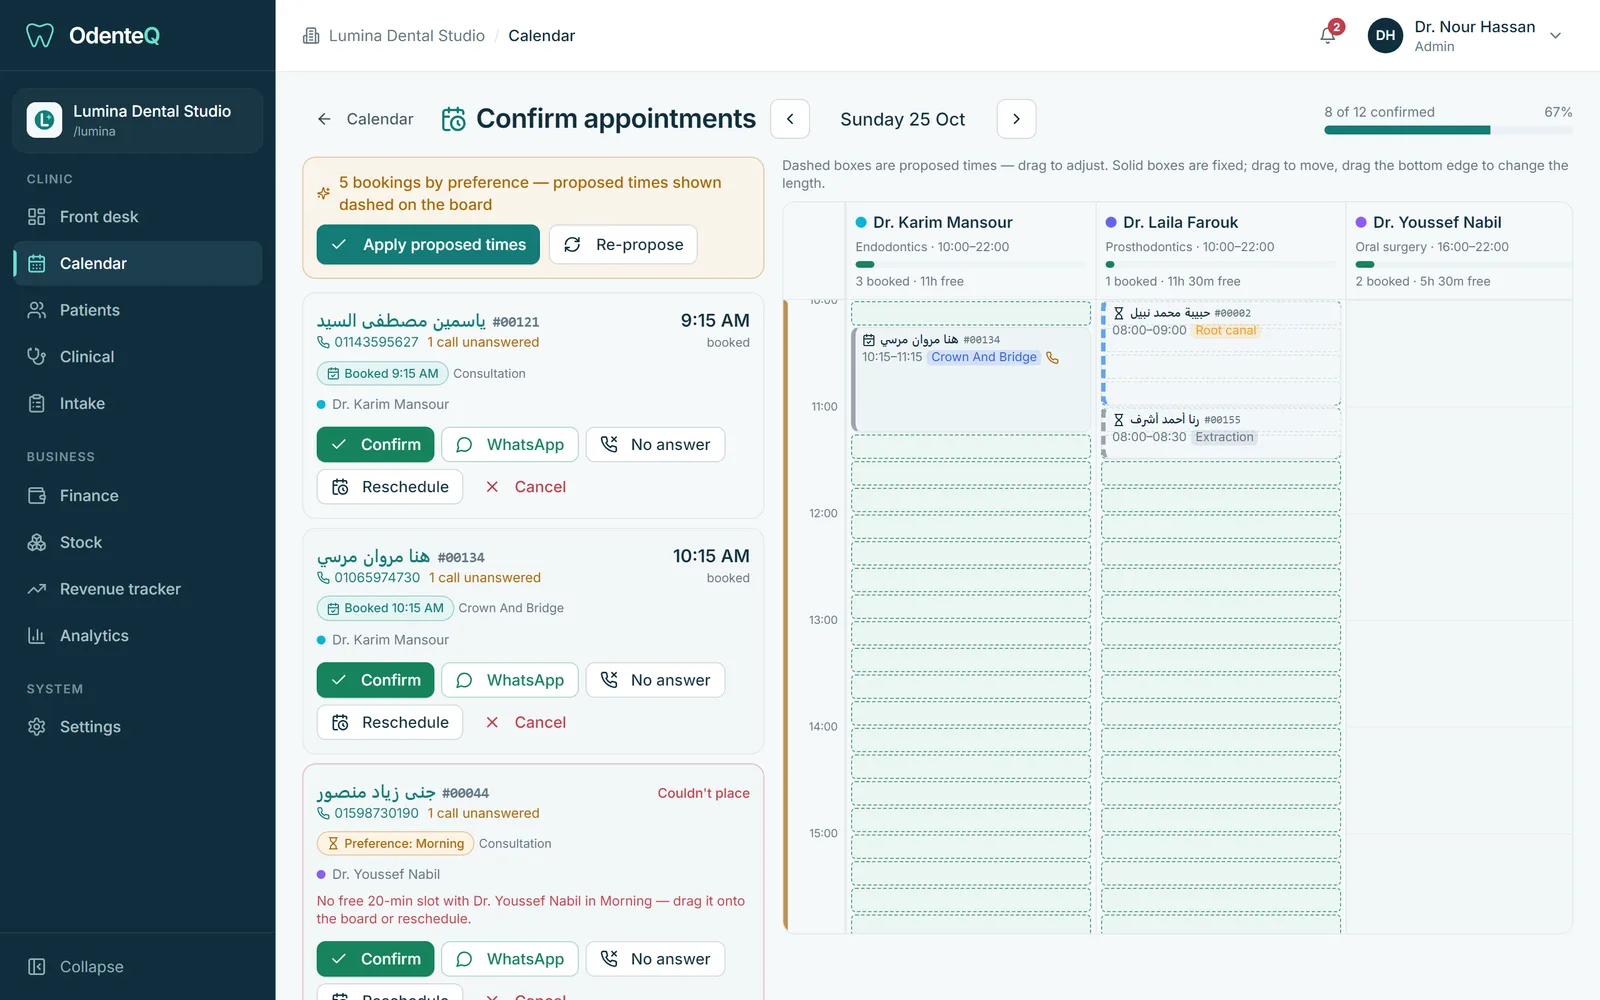Click Re-propose button
This screenshot has width=1600, height=1000.
coord(623,245)
